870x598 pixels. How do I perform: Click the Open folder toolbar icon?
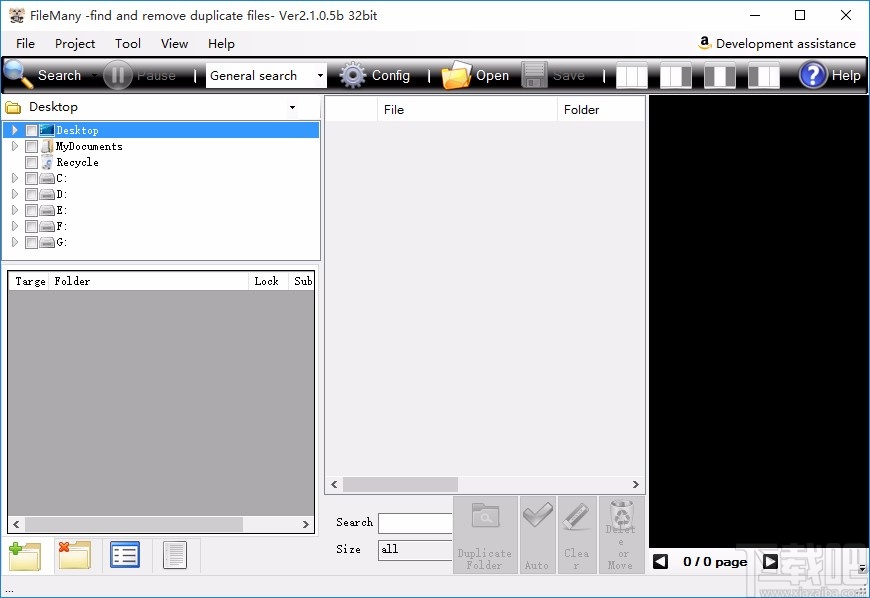[x=476, y=75]
